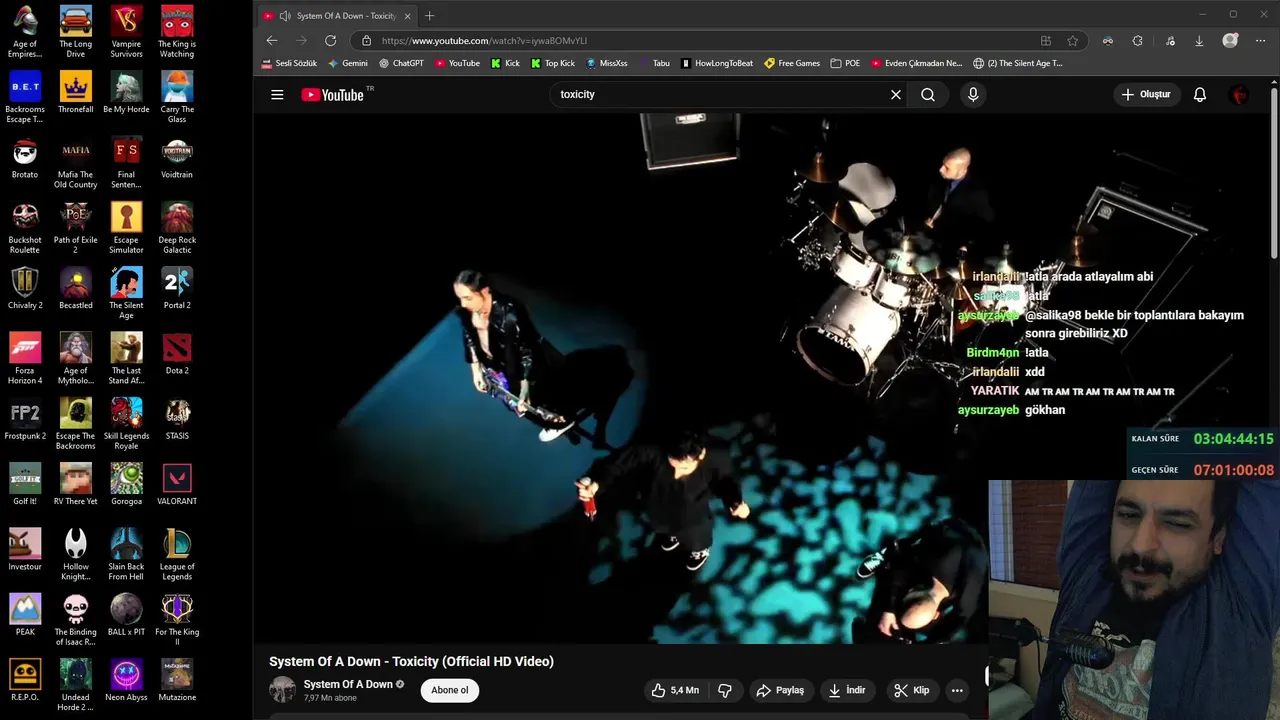
Task: Bookmark this page with the star icon
Action: 1073,41
